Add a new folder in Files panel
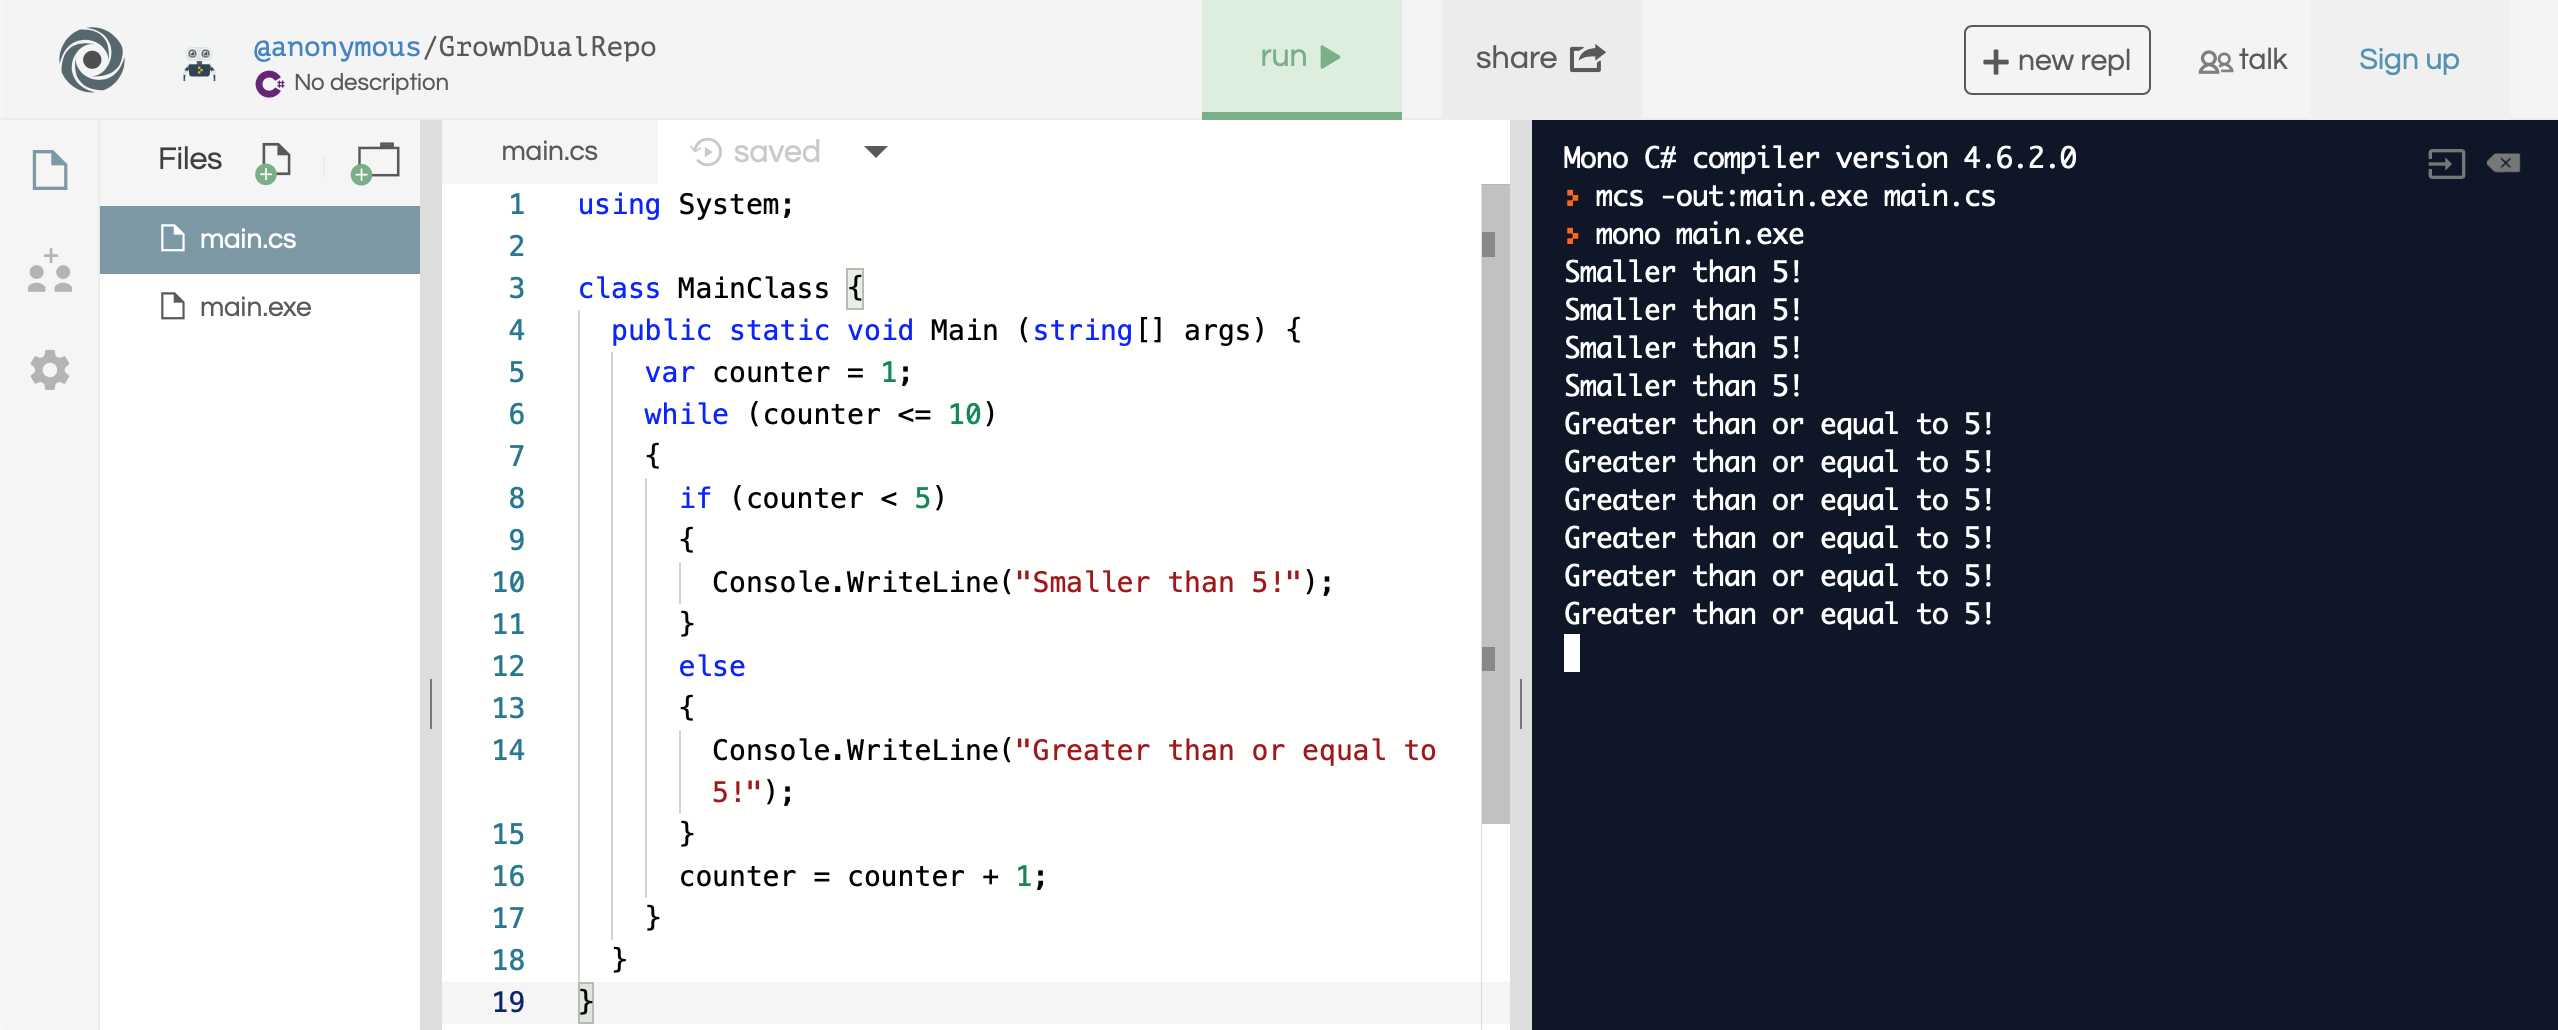The width and height of the screenshot is (2558, 1030). coord(375,162)
